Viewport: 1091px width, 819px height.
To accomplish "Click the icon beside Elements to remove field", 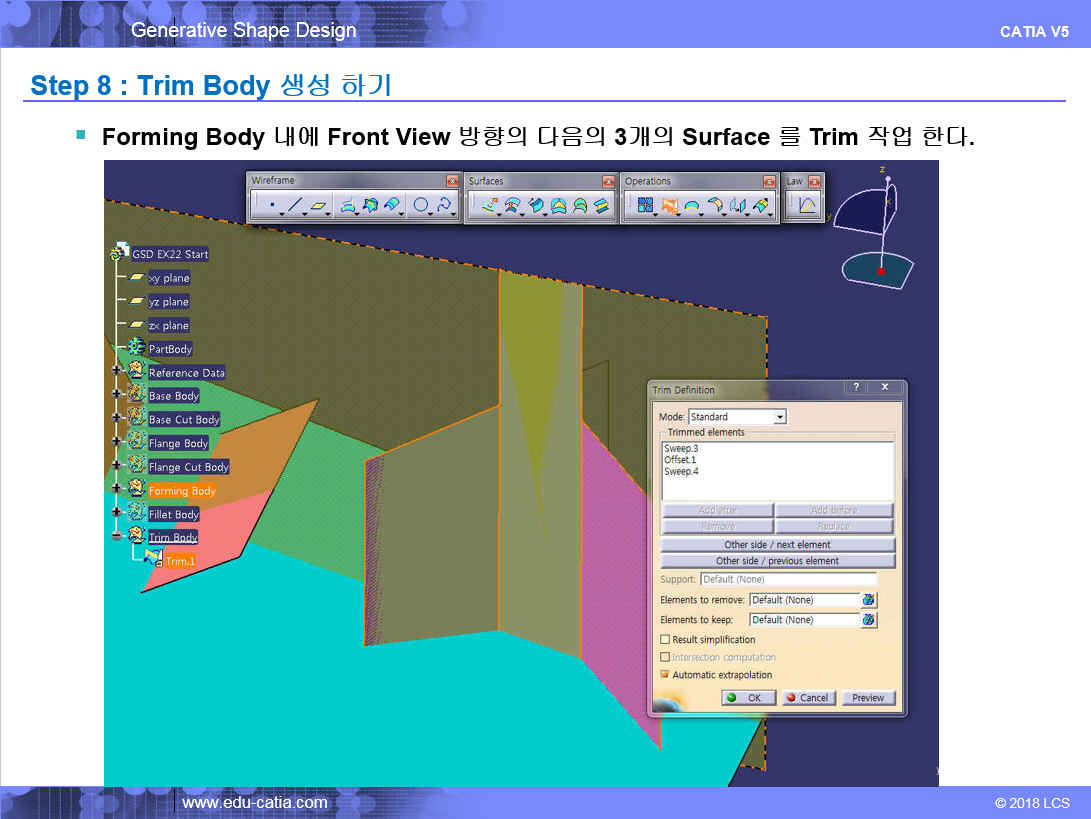I will [x=868, y=600].
